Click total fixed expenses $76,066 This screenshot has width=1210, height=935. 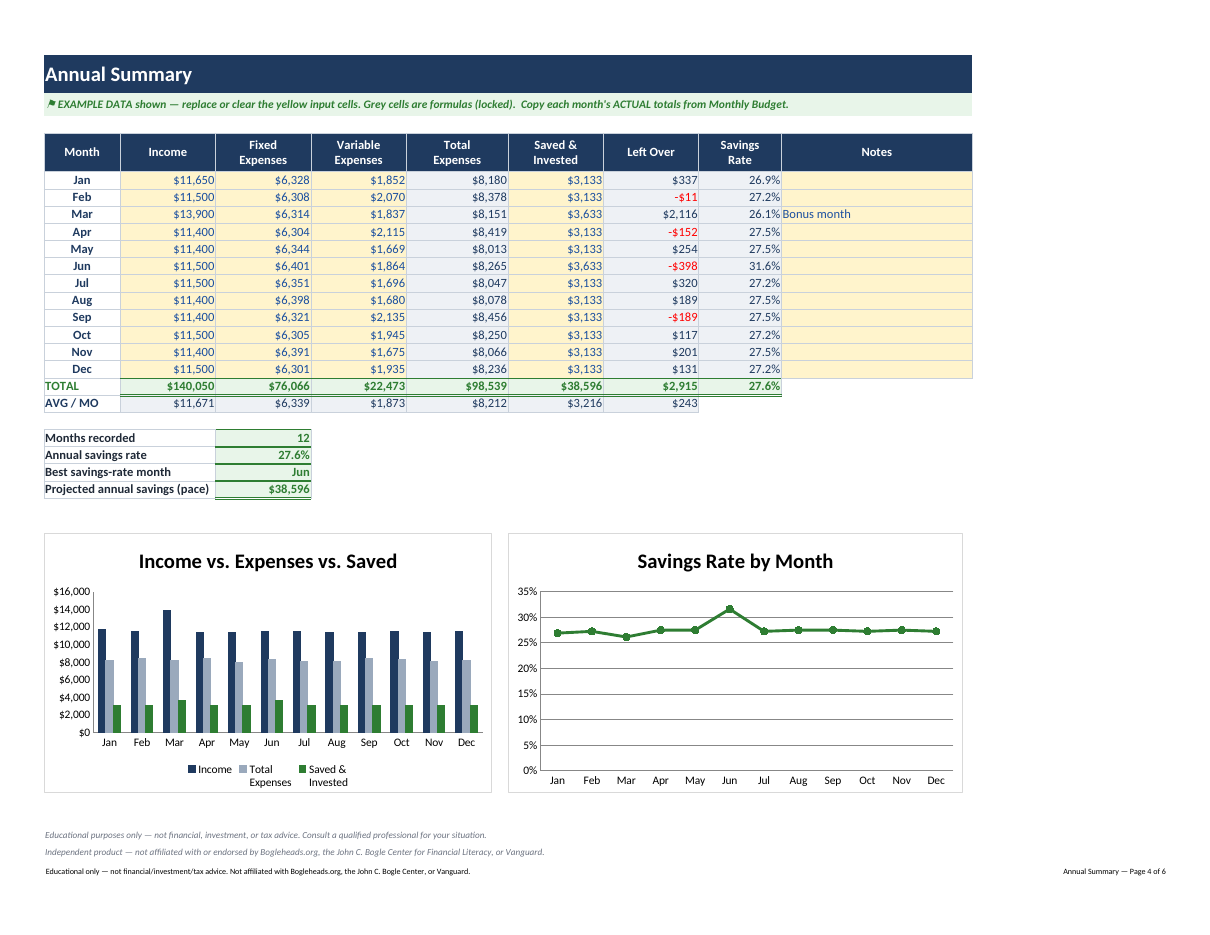coord(263,386)
